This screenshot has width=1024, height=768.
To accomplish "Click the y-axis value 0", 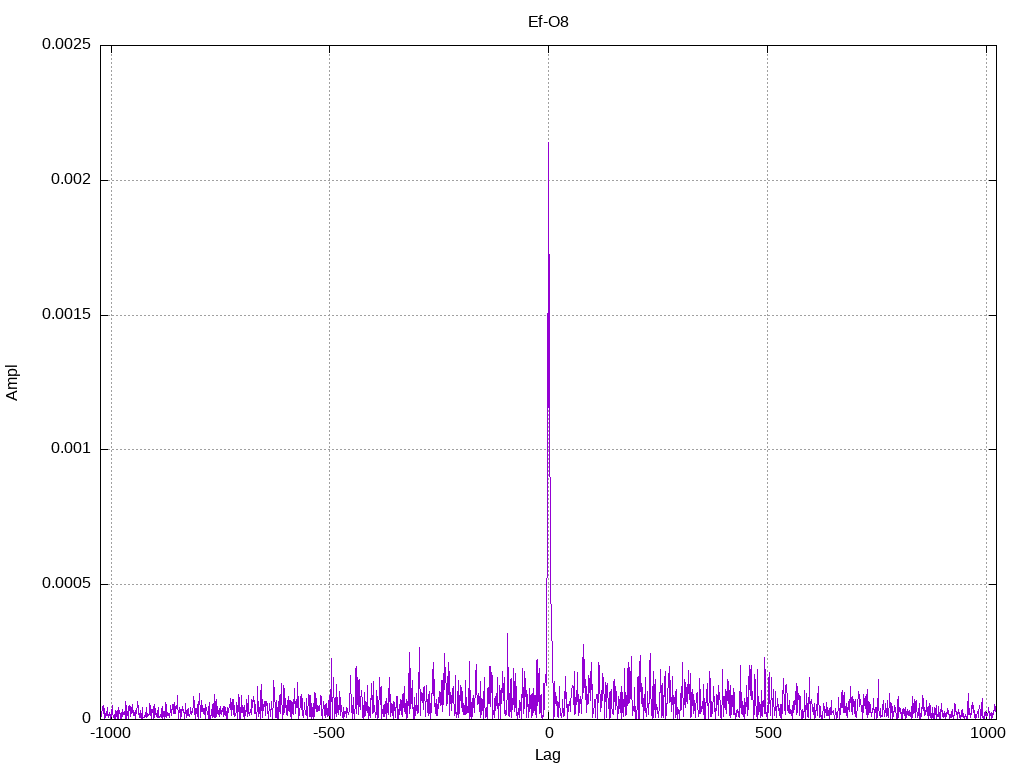I will (86, 718).
